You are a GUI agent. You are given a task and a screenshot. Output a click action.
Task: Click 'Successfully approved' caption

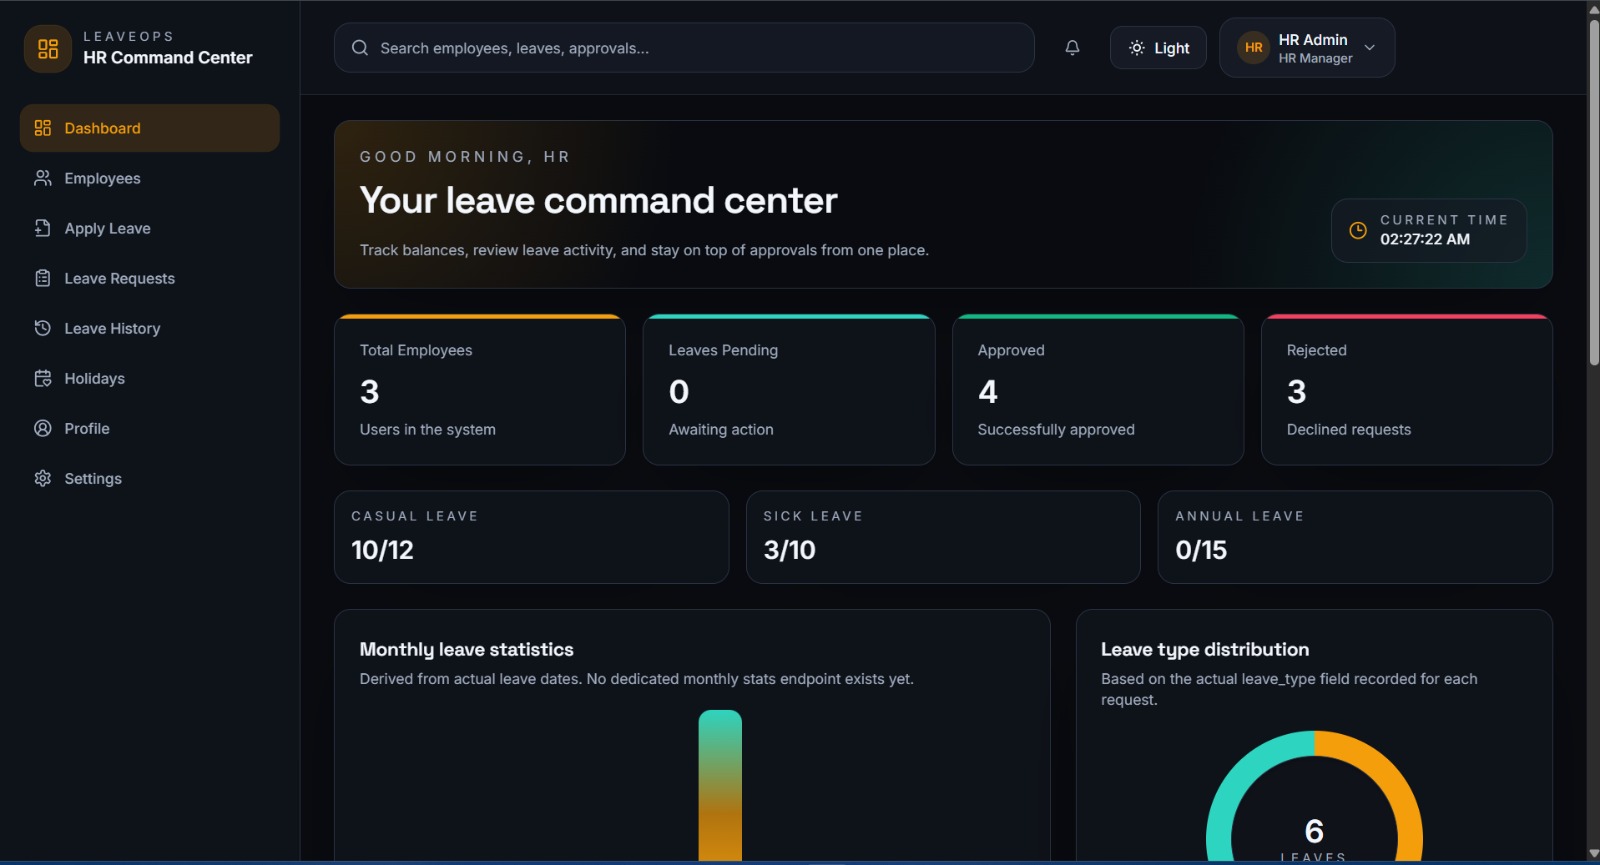click(1056, 429)
